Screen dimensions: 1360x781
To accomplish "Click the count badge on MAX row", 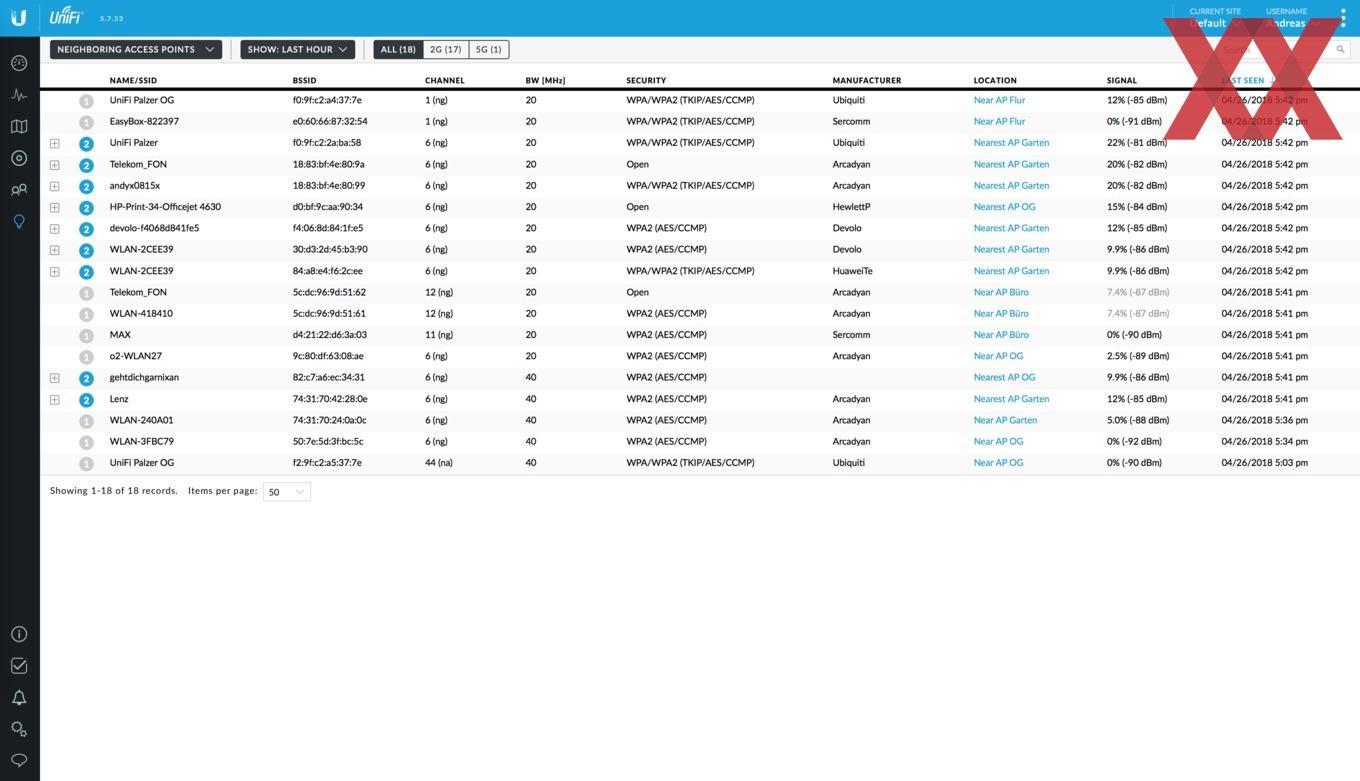I will (86, 336).
